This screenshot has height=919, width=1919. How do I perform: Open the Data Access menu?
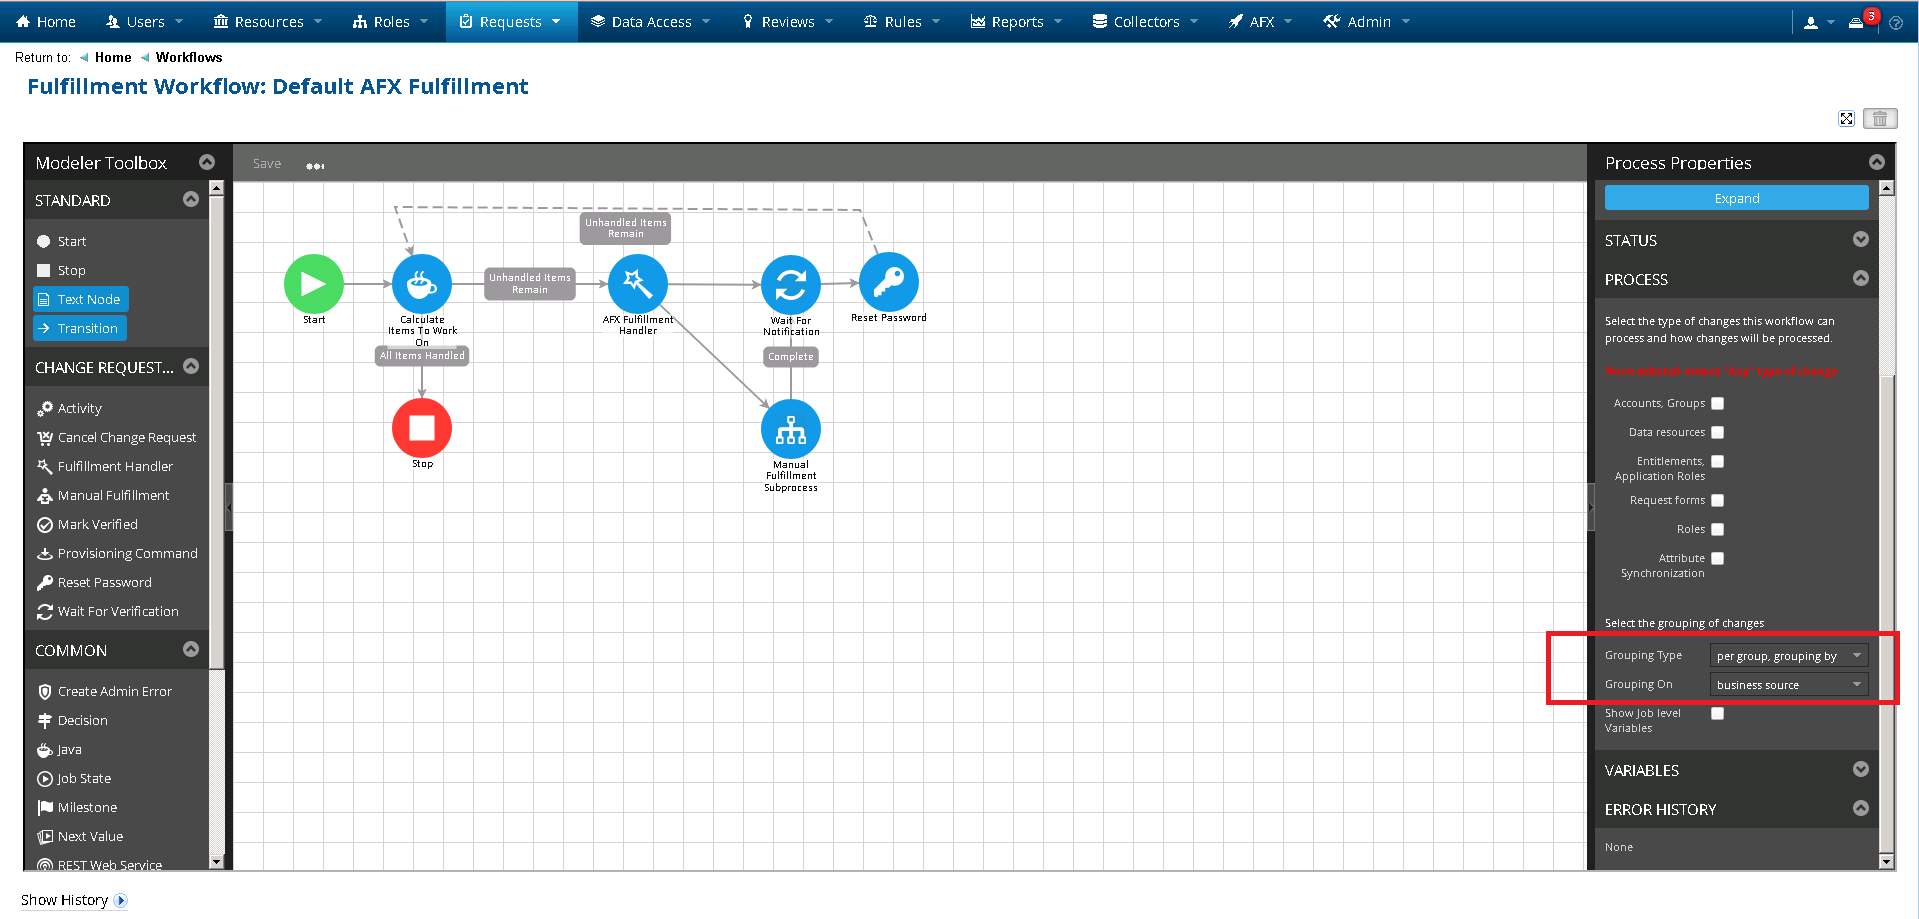tap(650, 21)
